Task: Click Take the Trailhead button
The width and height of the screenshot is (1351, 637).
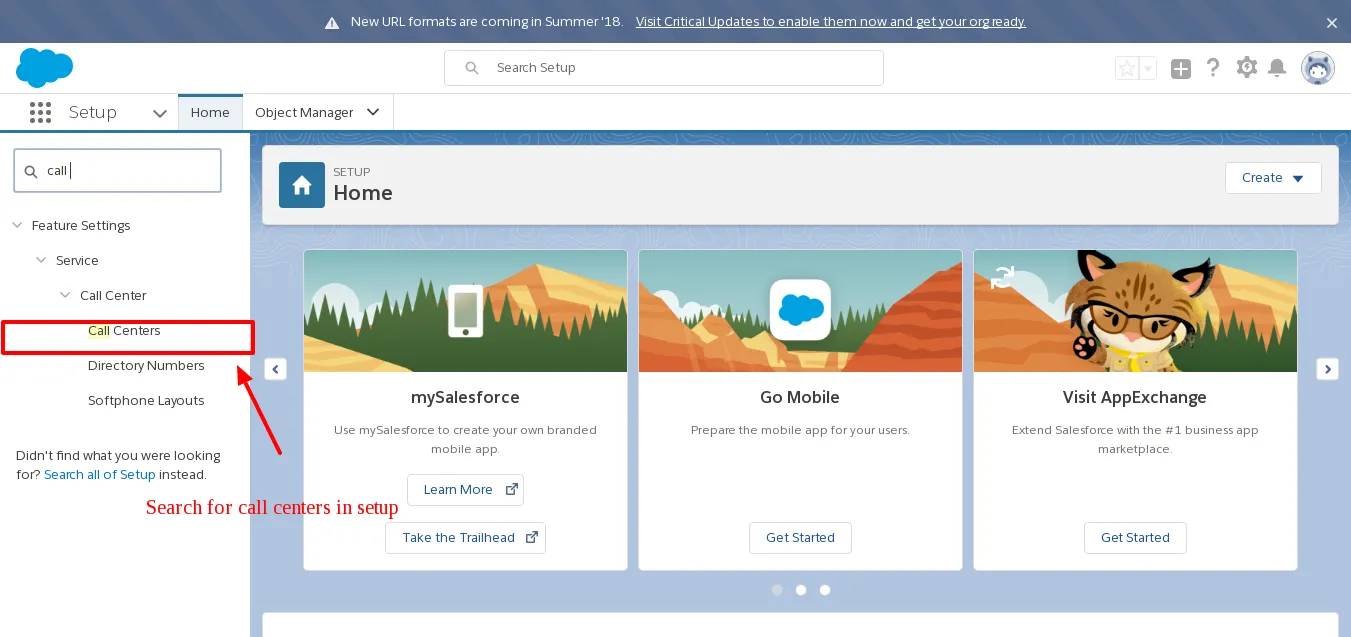Action: (x=465, y=538)
